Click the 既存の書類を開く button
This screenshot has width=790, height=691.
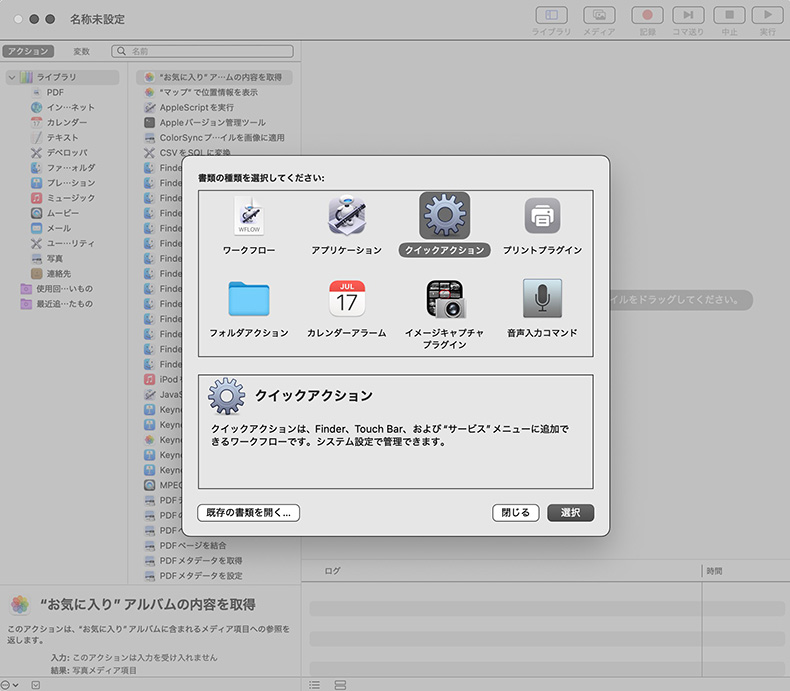pyautogui.click(x=248, y=513)
